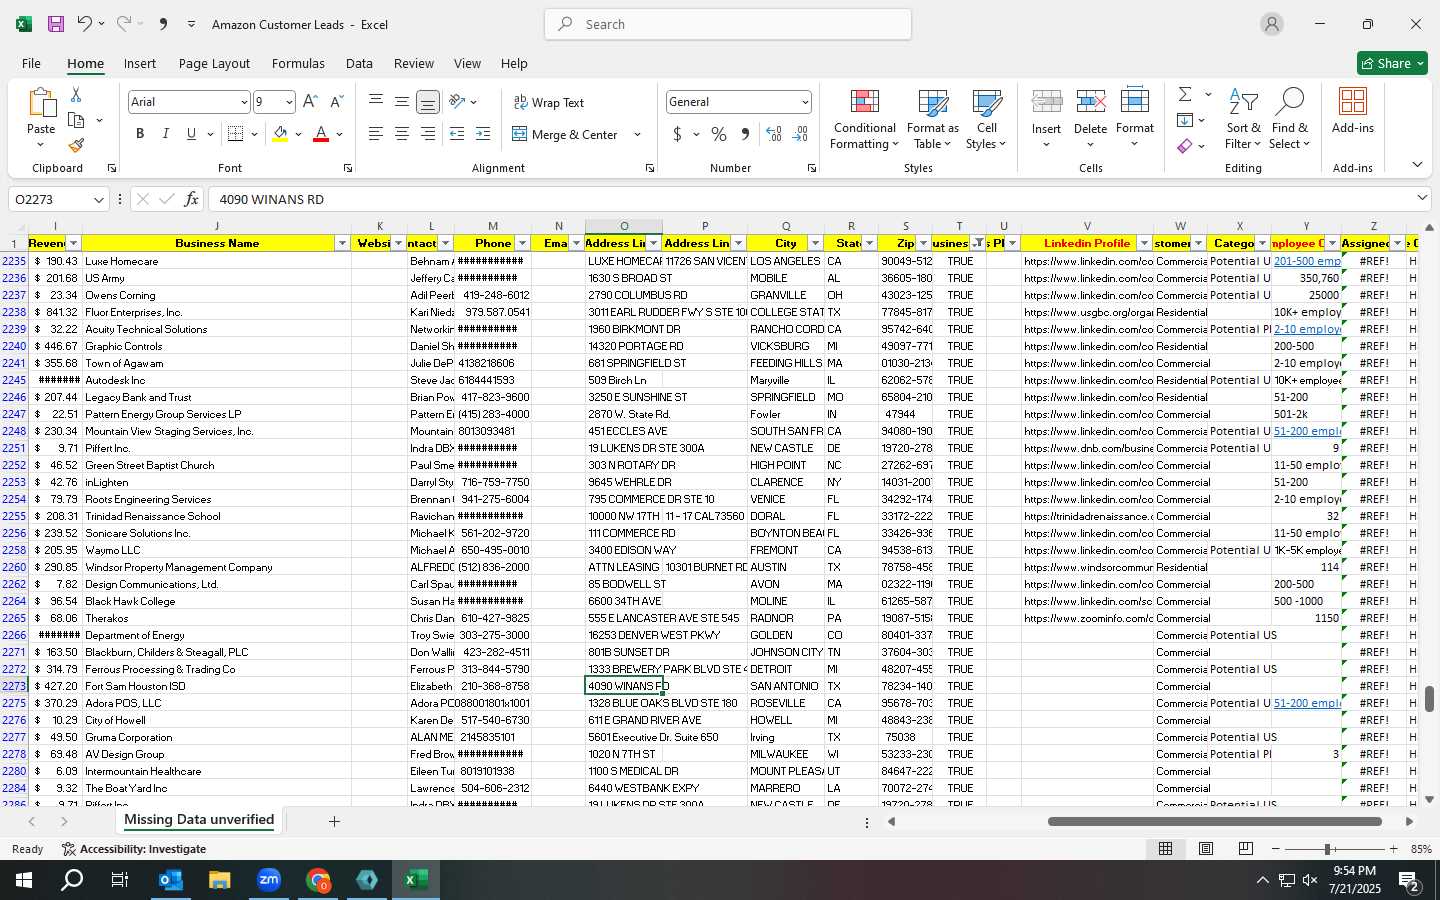Click the Share button

pyautogui.click(x=1392, y=63)
